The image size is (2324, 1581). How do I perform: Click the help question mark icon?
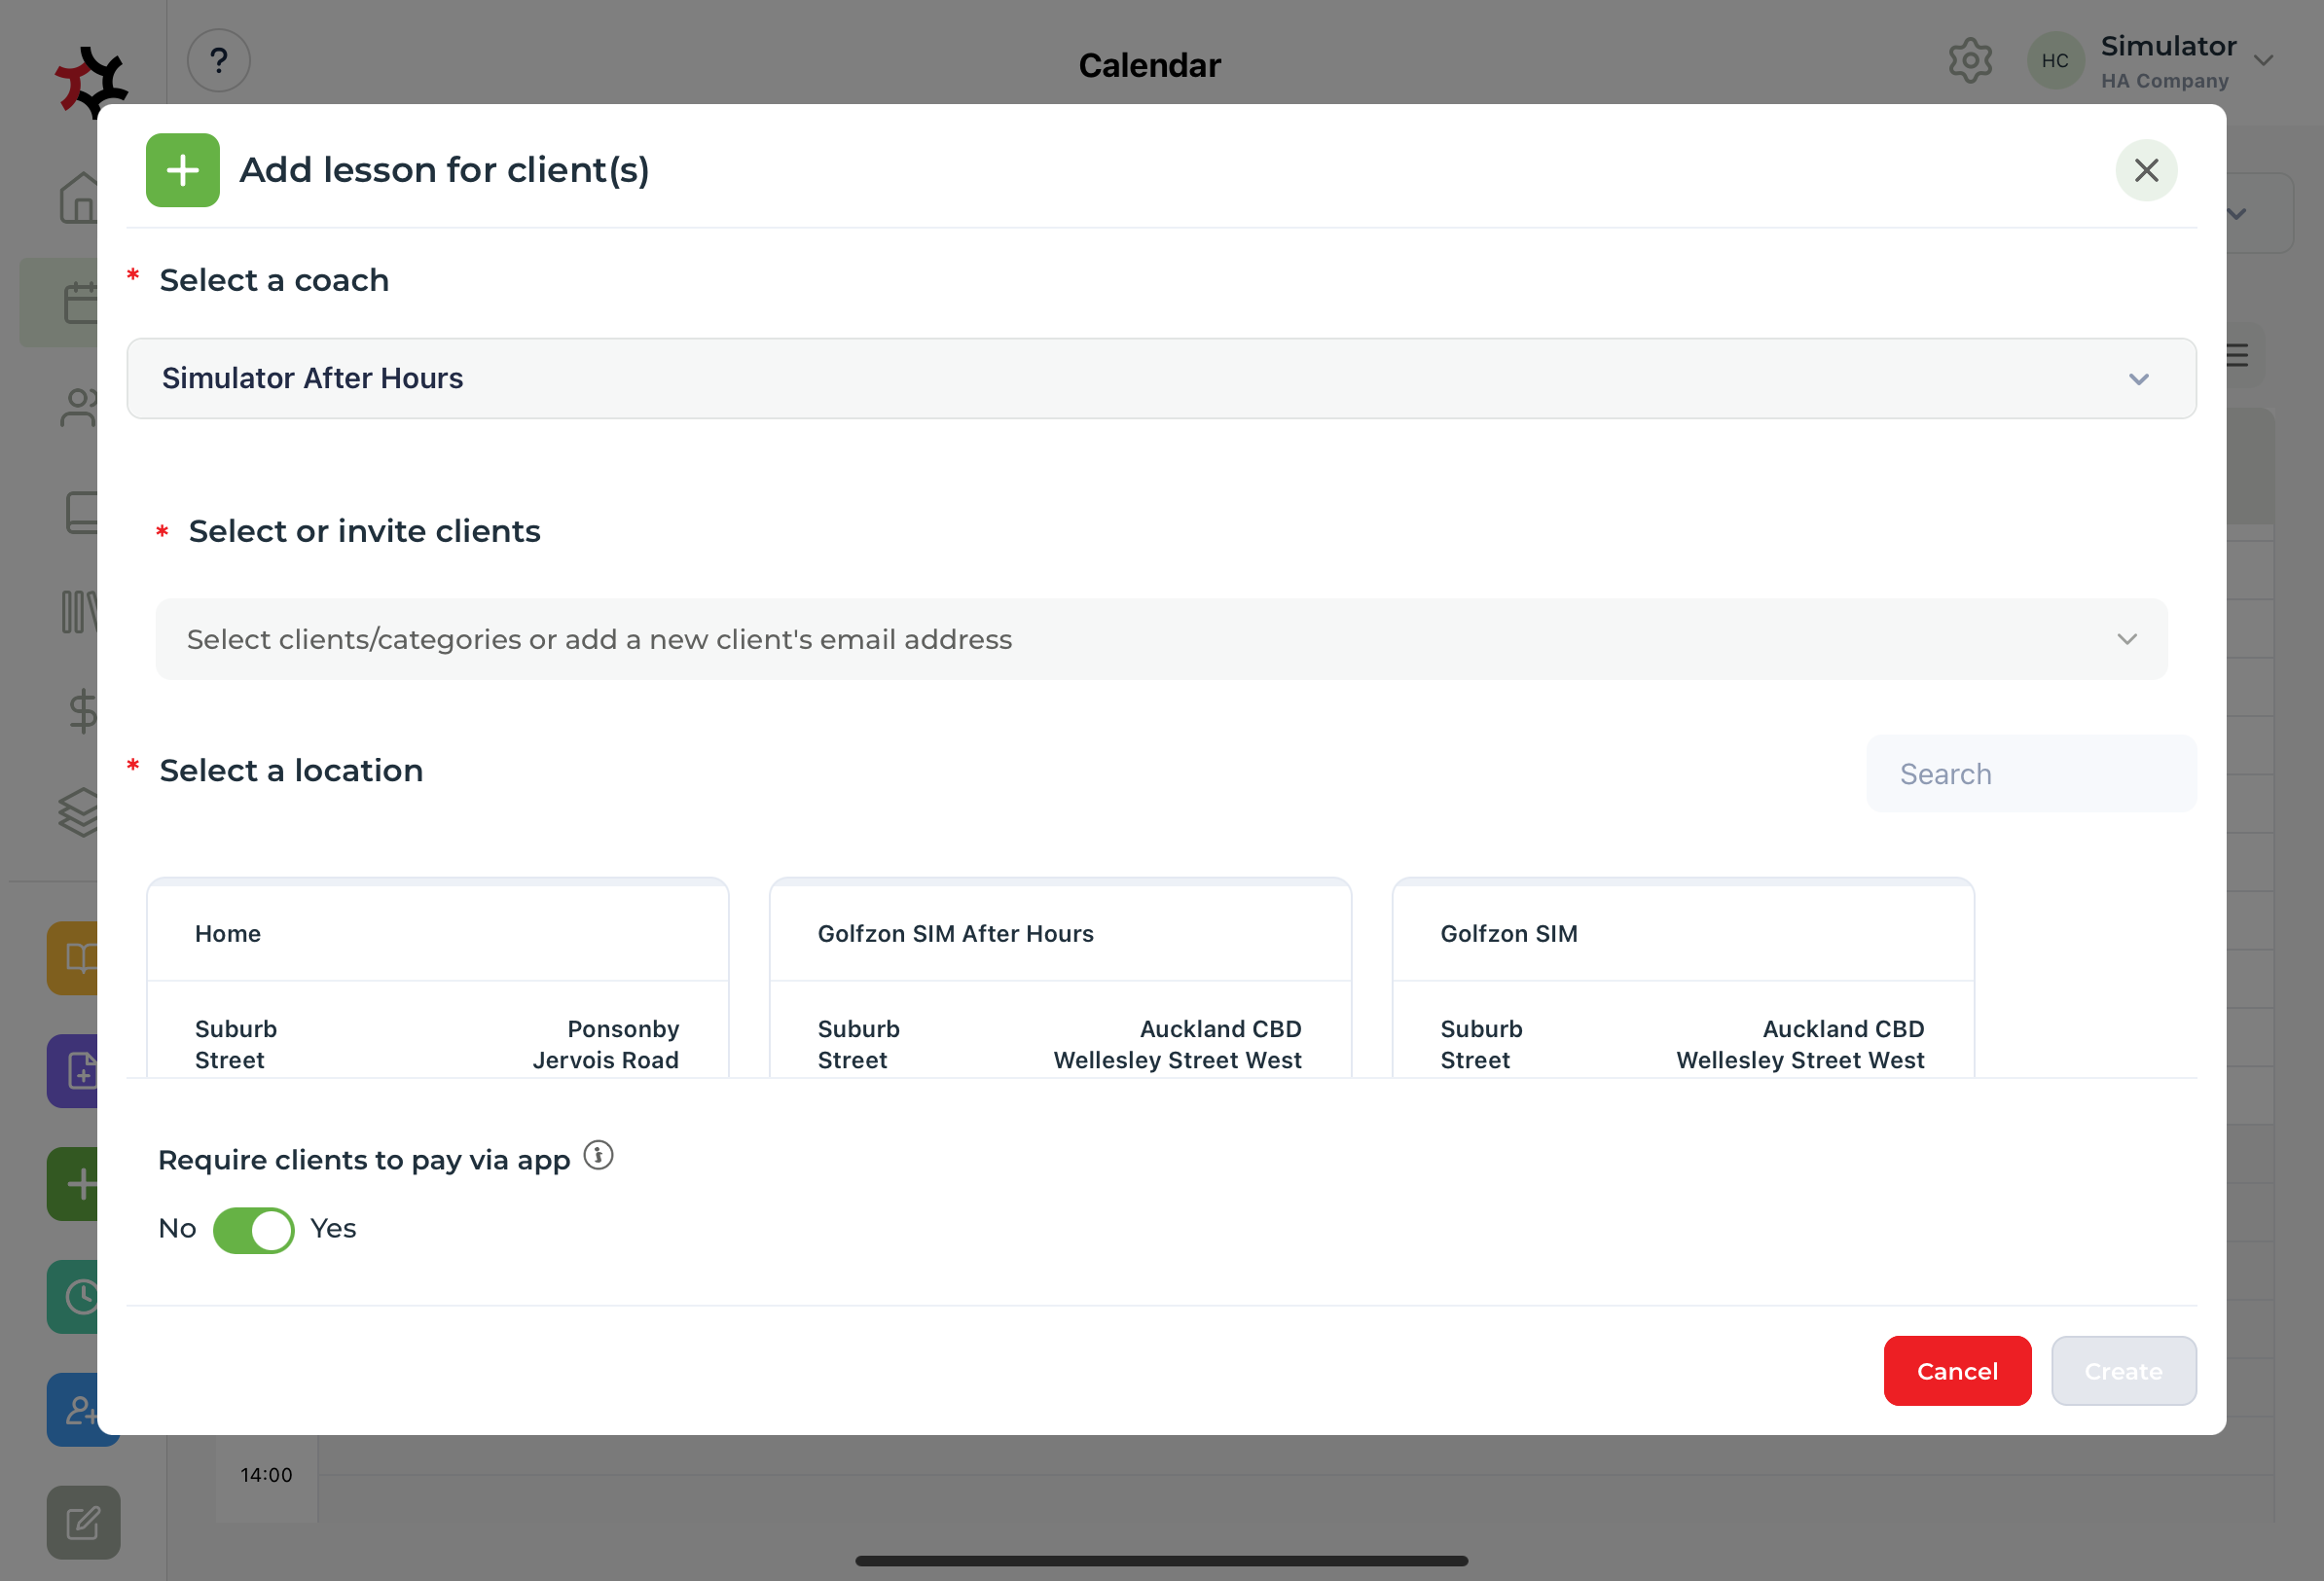tap(218, 61)
